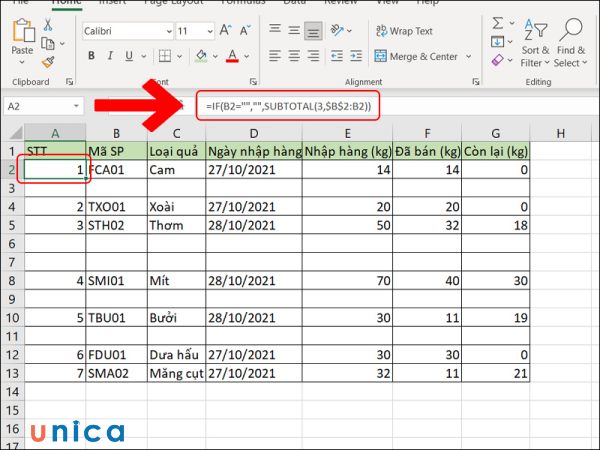Click header cell Mã SP
Viewport: 600px width, 450px height.
tap(116, 151)
